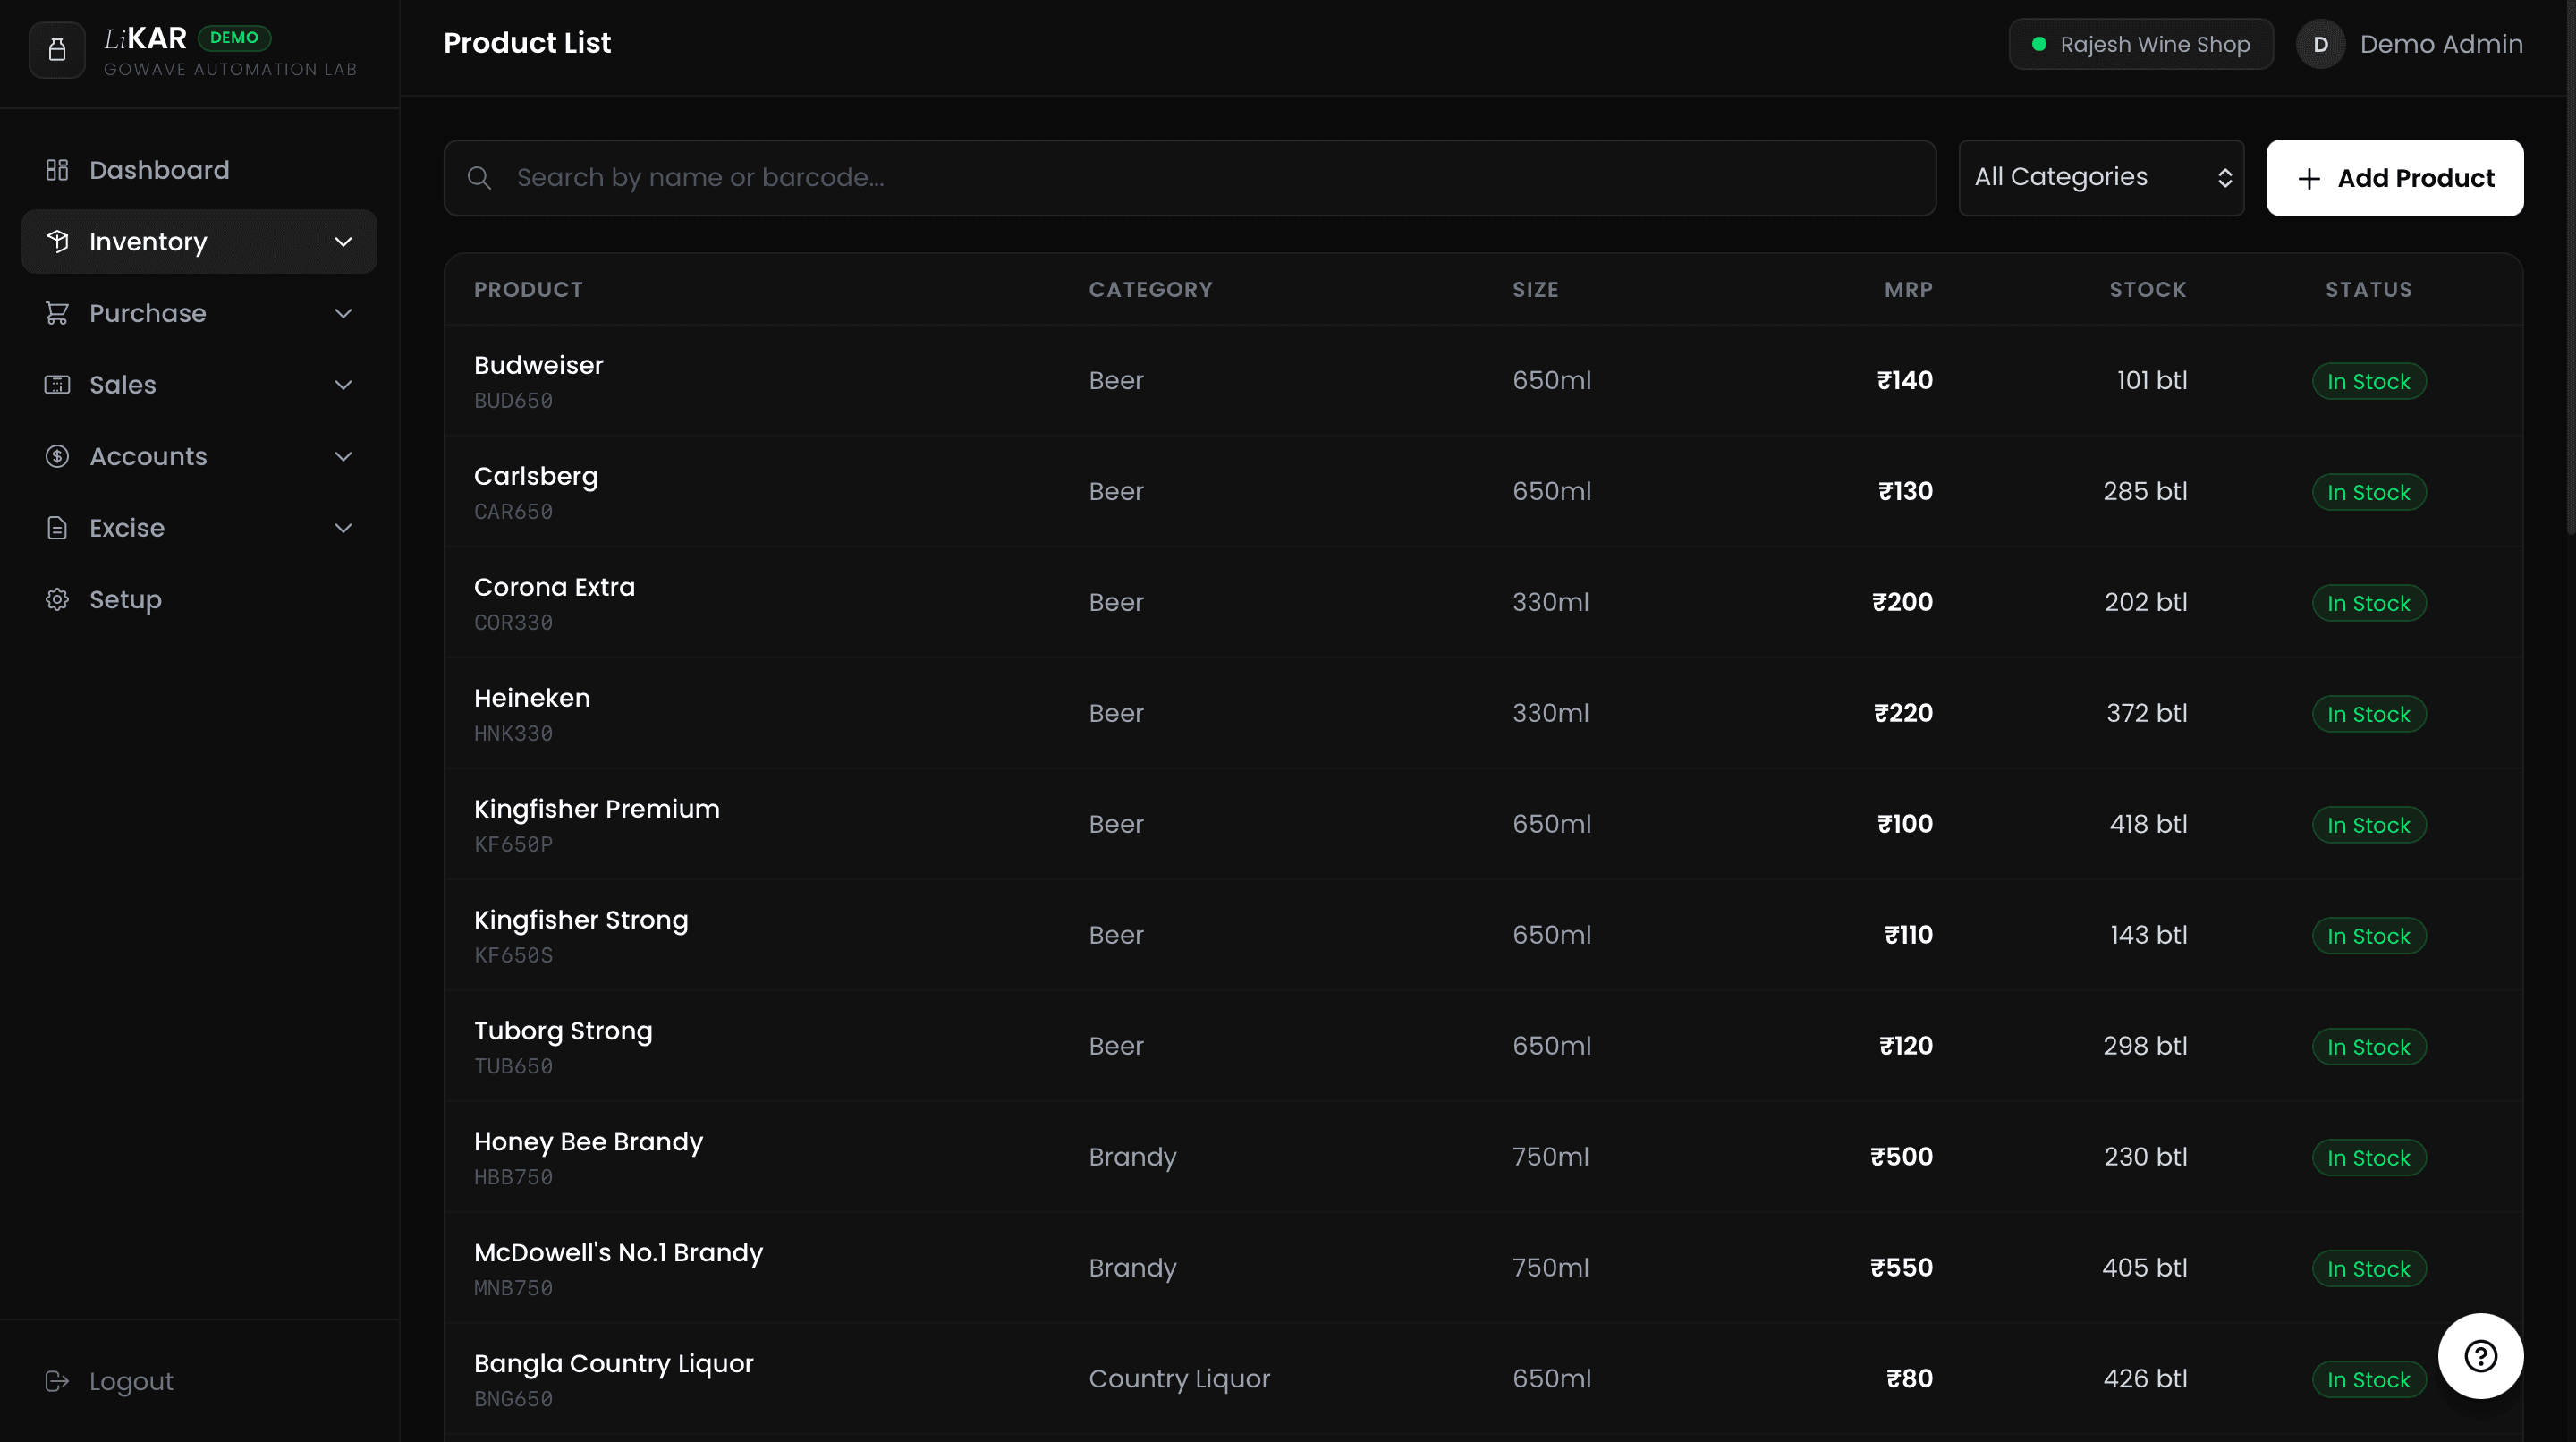Click the 750ml size of McDowell's No.1 Brandy
This screenshot has width=2576, height=1442.
1550,1268
